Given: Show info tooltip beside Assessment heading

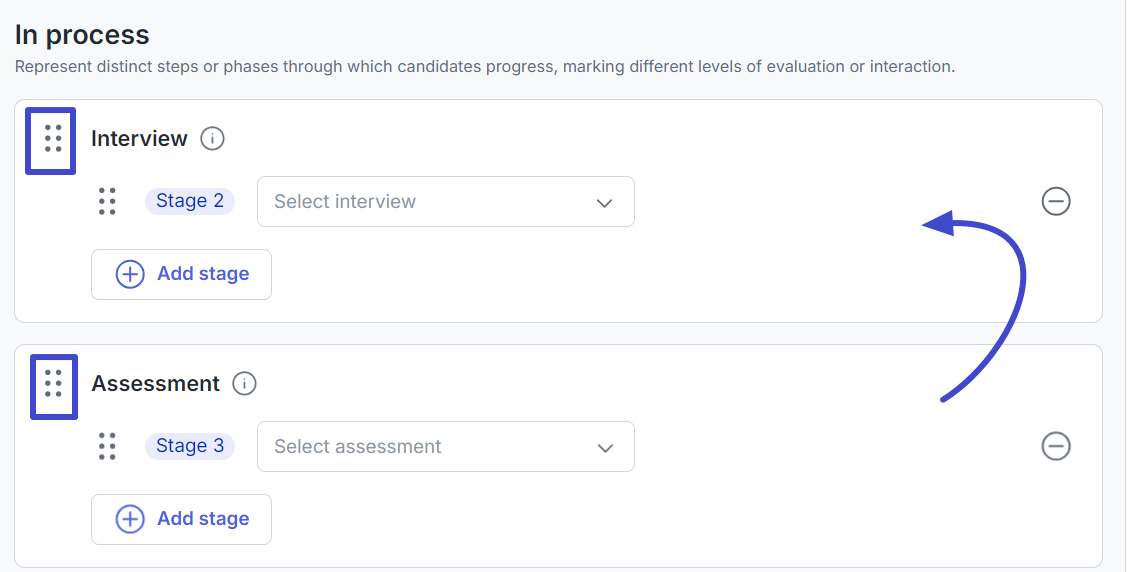Looking at the screenshot, I should (x=244, y=384).
